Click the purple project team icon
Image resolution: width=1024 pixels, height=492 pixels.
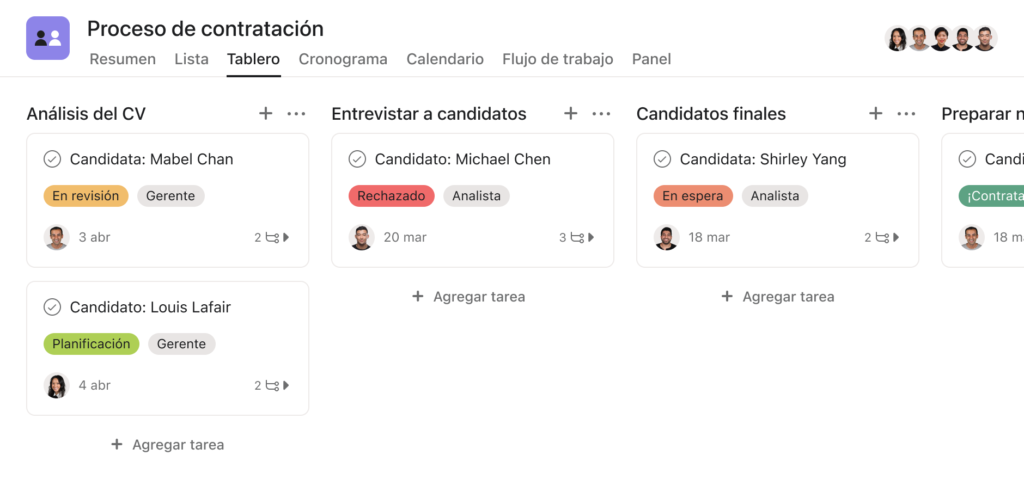tap(48, 39)
